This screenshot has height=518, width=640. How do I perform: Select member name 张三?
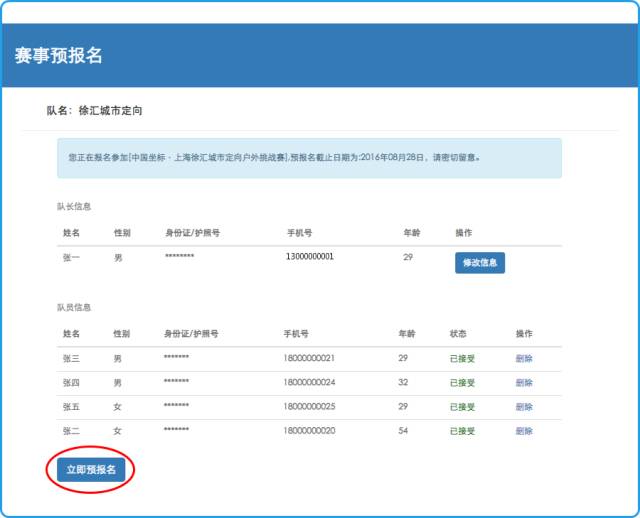71,358
